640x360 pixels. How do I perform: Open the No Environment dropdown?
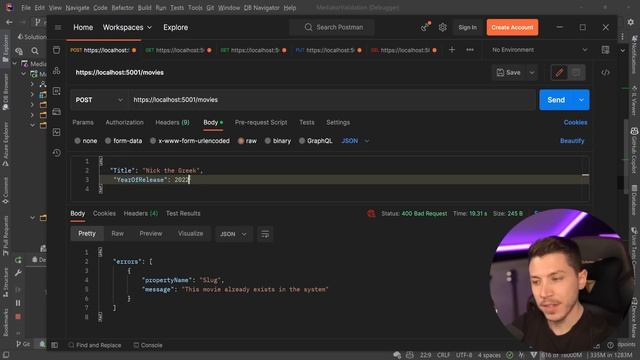coord(540,50)
